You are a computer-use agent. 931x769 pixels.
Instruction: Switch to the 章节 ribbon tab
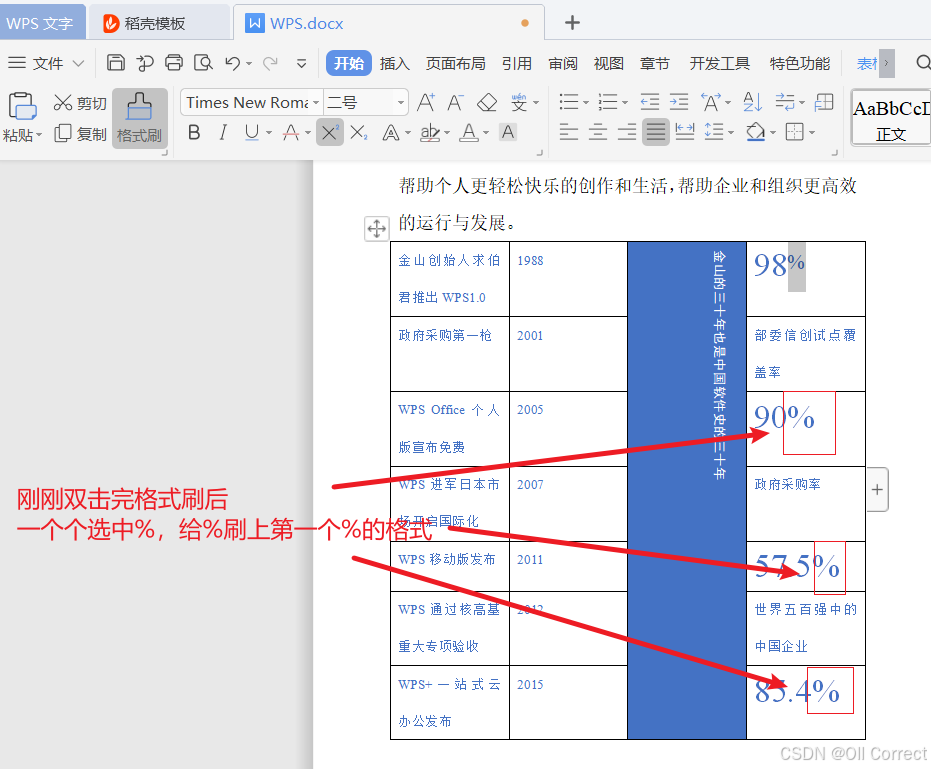(654, 63)
